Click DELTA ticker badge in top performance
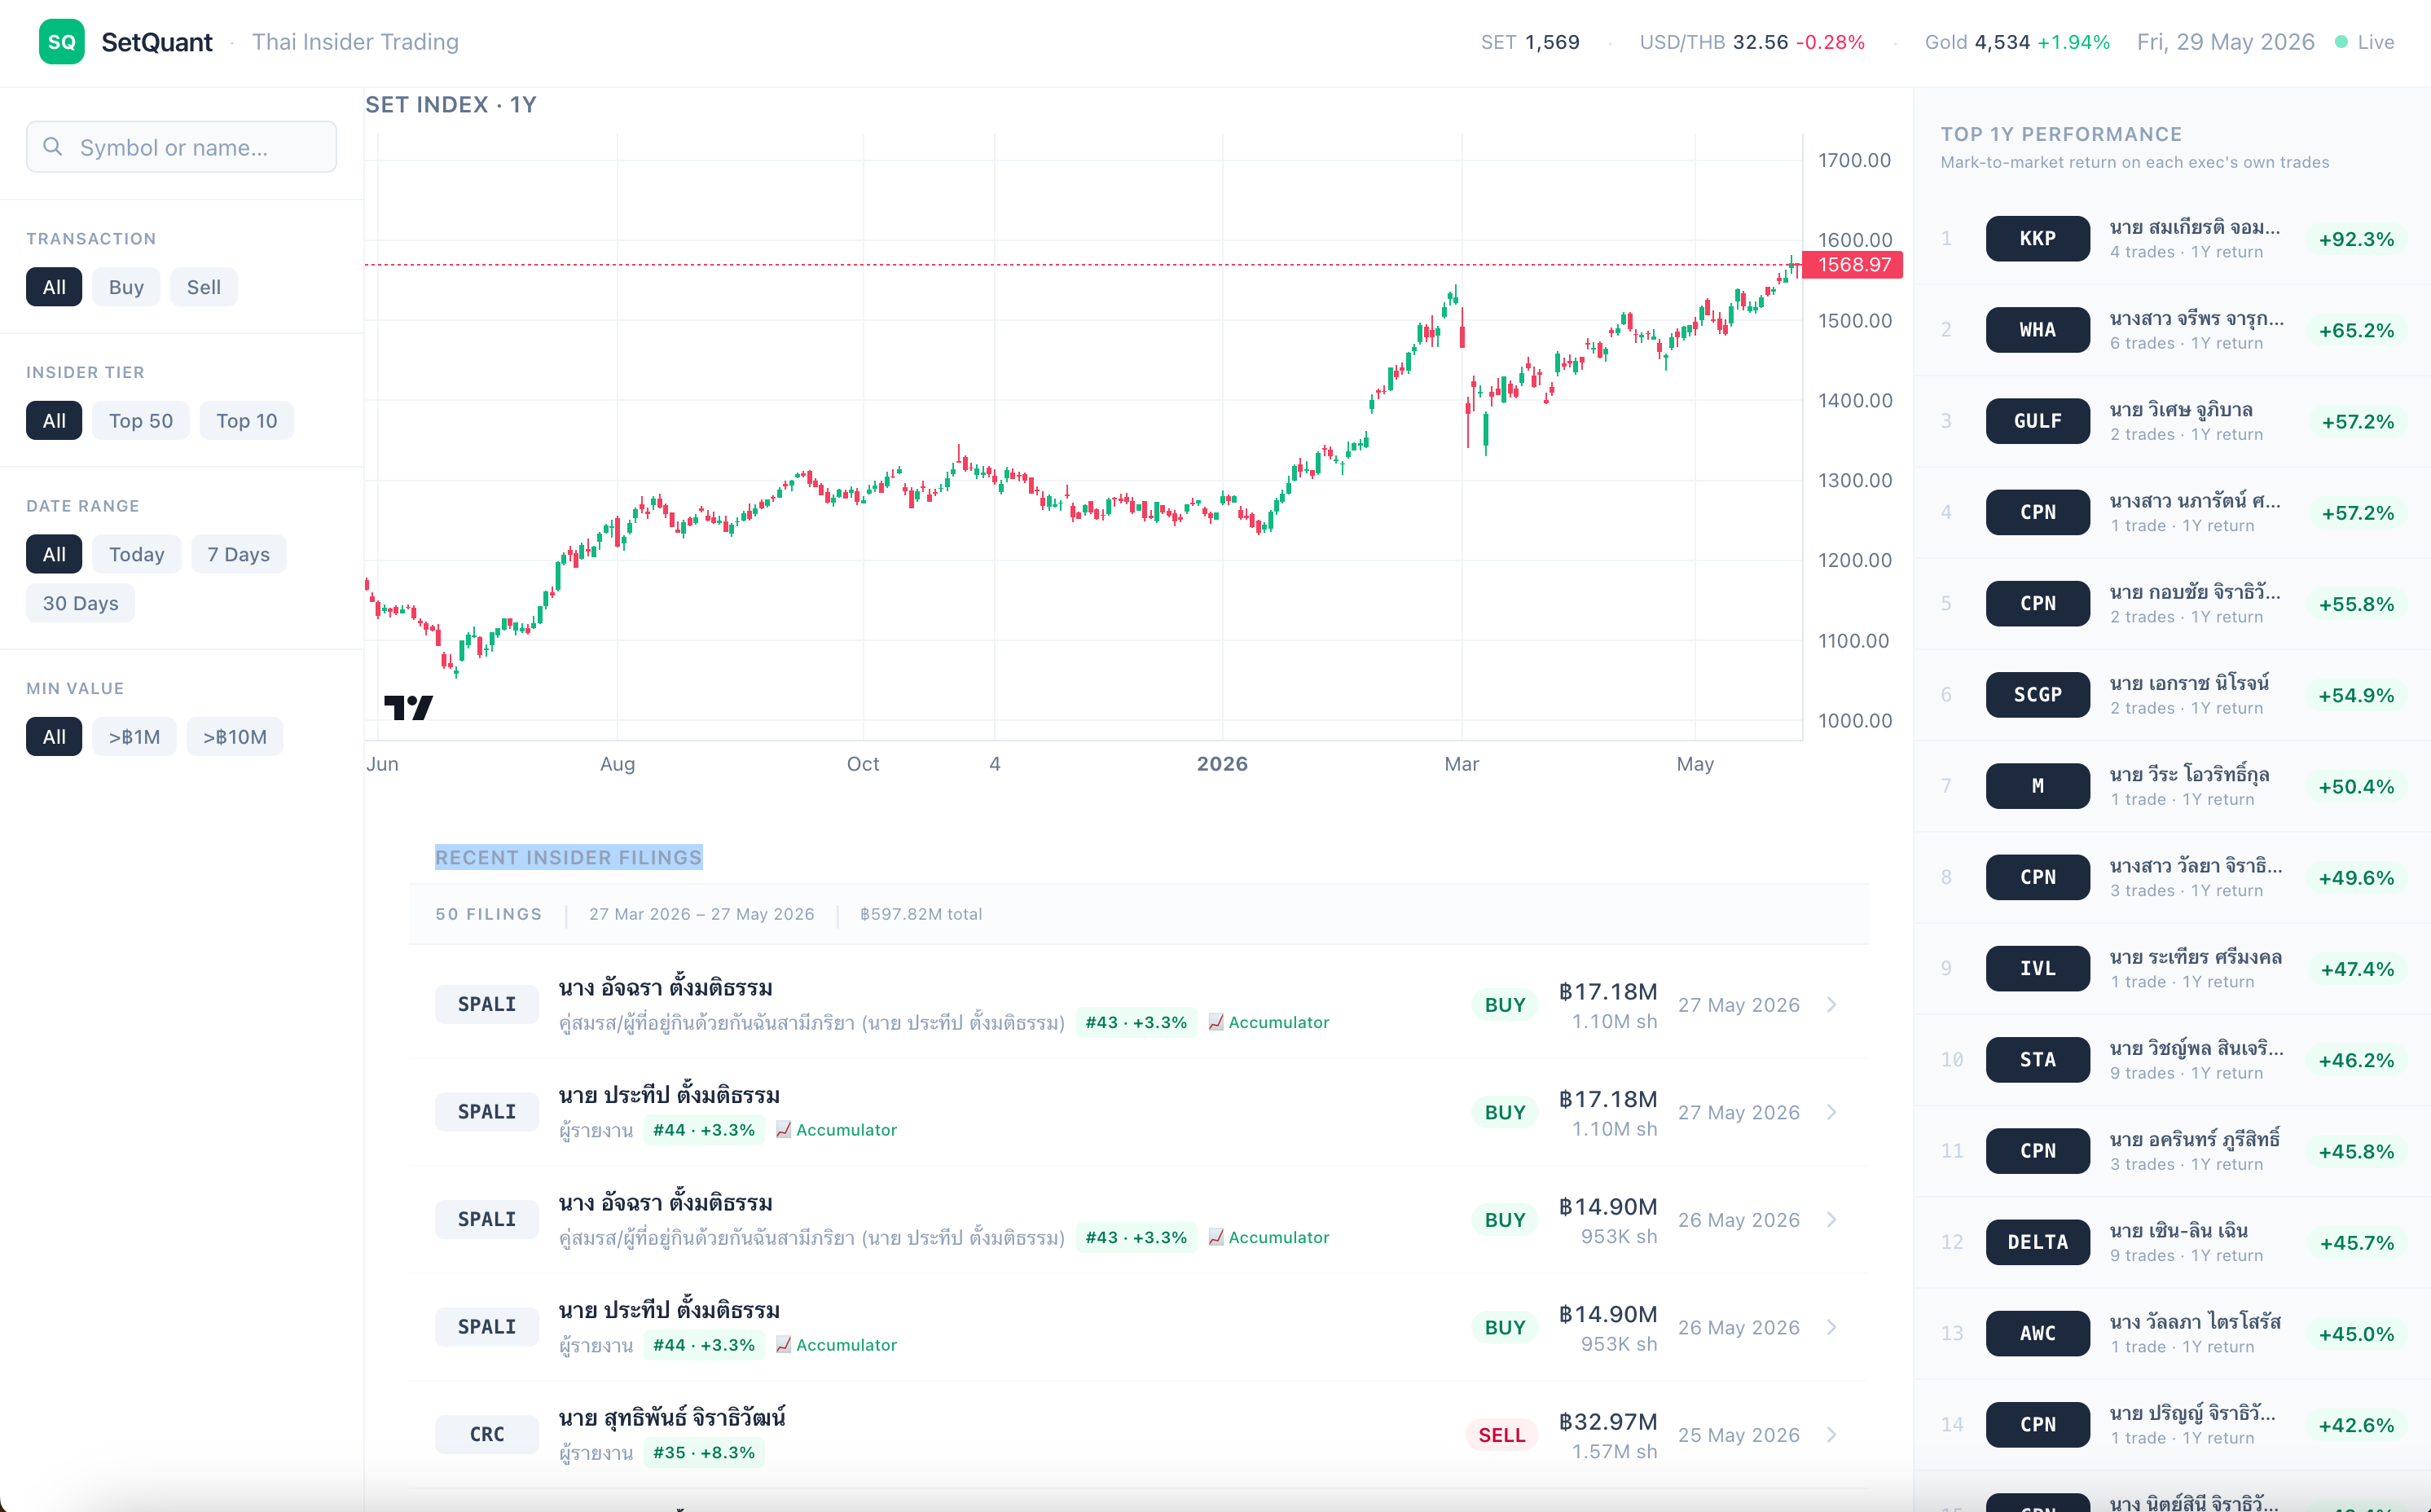 pyautogui.click(x=2037, y=1242)
